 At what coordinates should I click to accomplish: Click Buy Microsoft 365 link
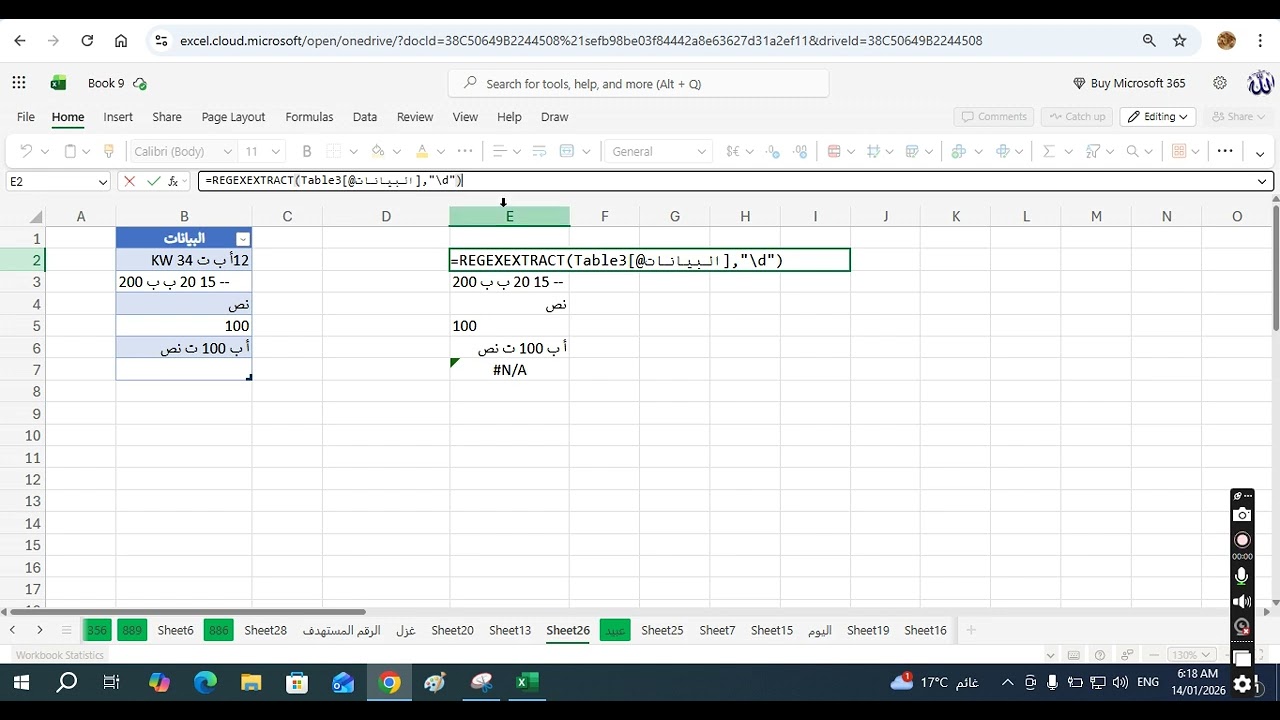[1129, 83]
